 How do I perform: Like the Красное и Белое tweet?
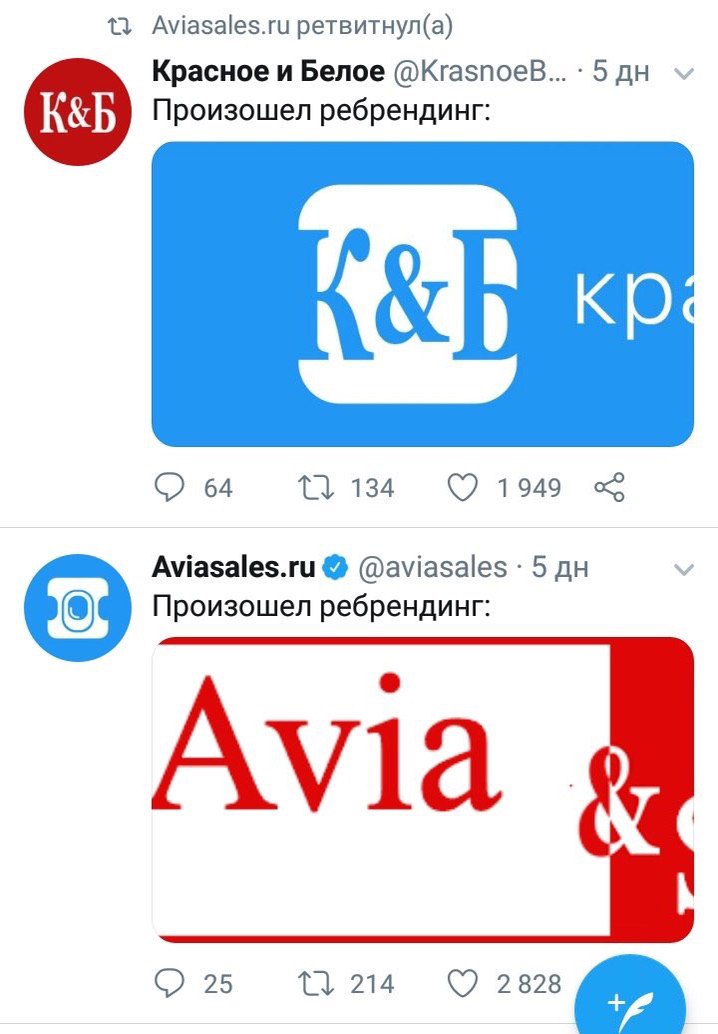coord(462,488)
